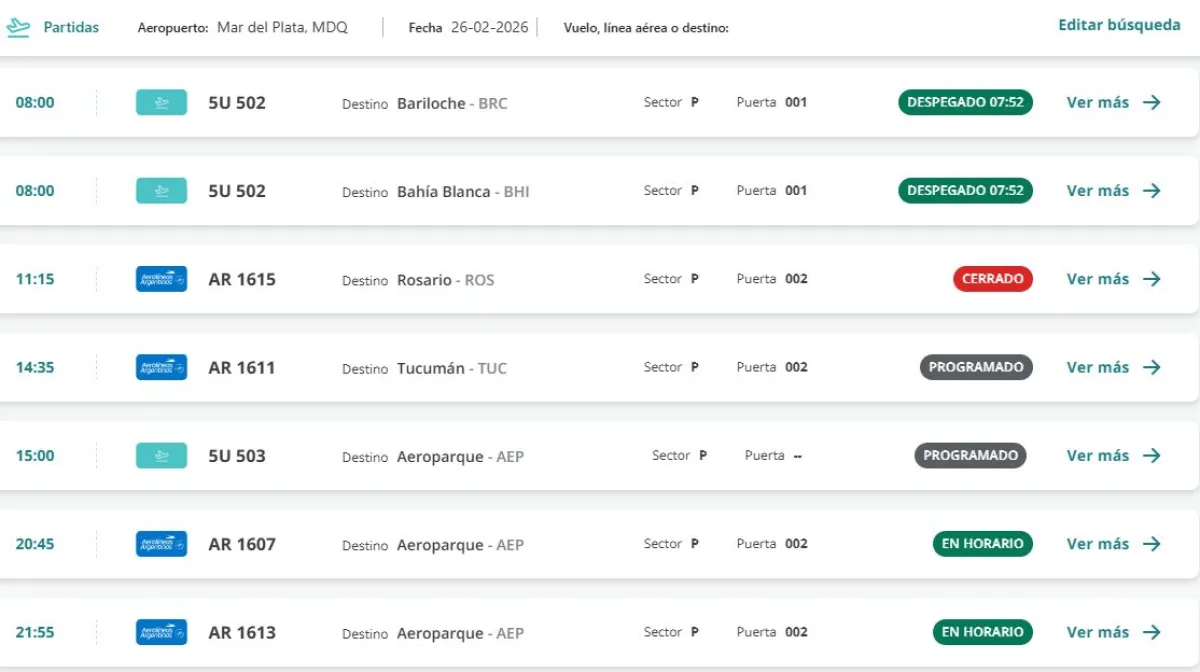Click the arrow next to Ver más for 5U 503
Screen dimensions: 1200x672
(x=1152, y=455)
